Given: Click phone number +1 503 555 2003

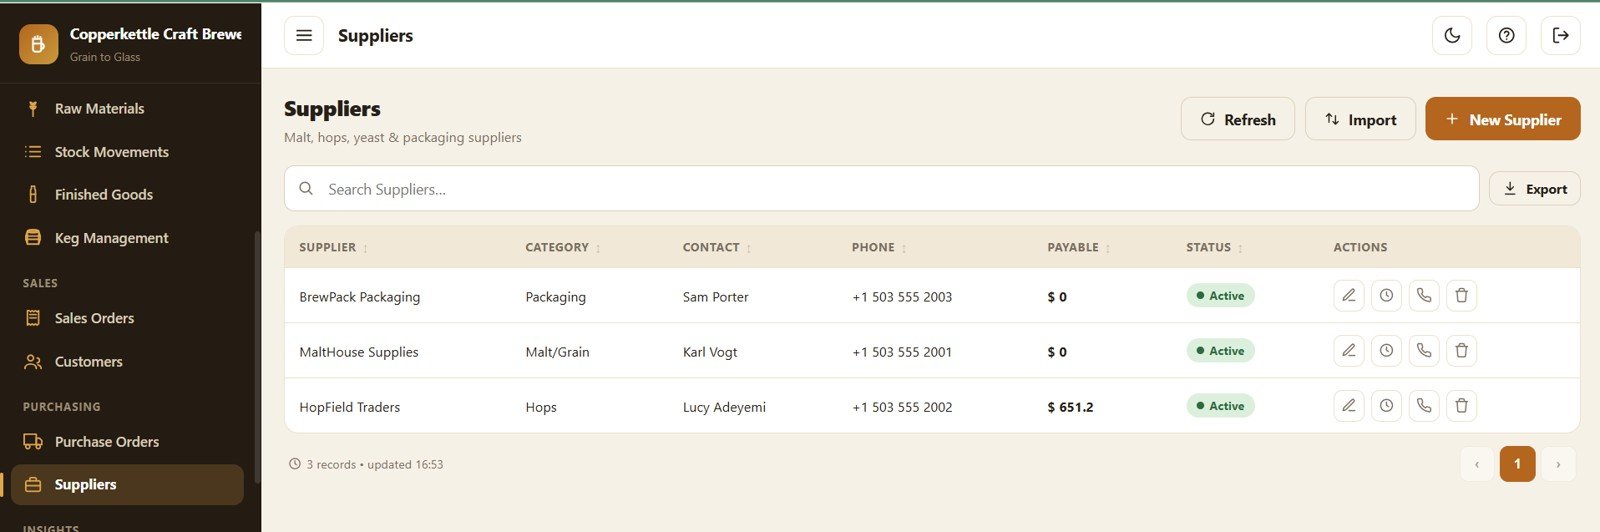Looking at the screenshot, I should [x=902, y=297].
